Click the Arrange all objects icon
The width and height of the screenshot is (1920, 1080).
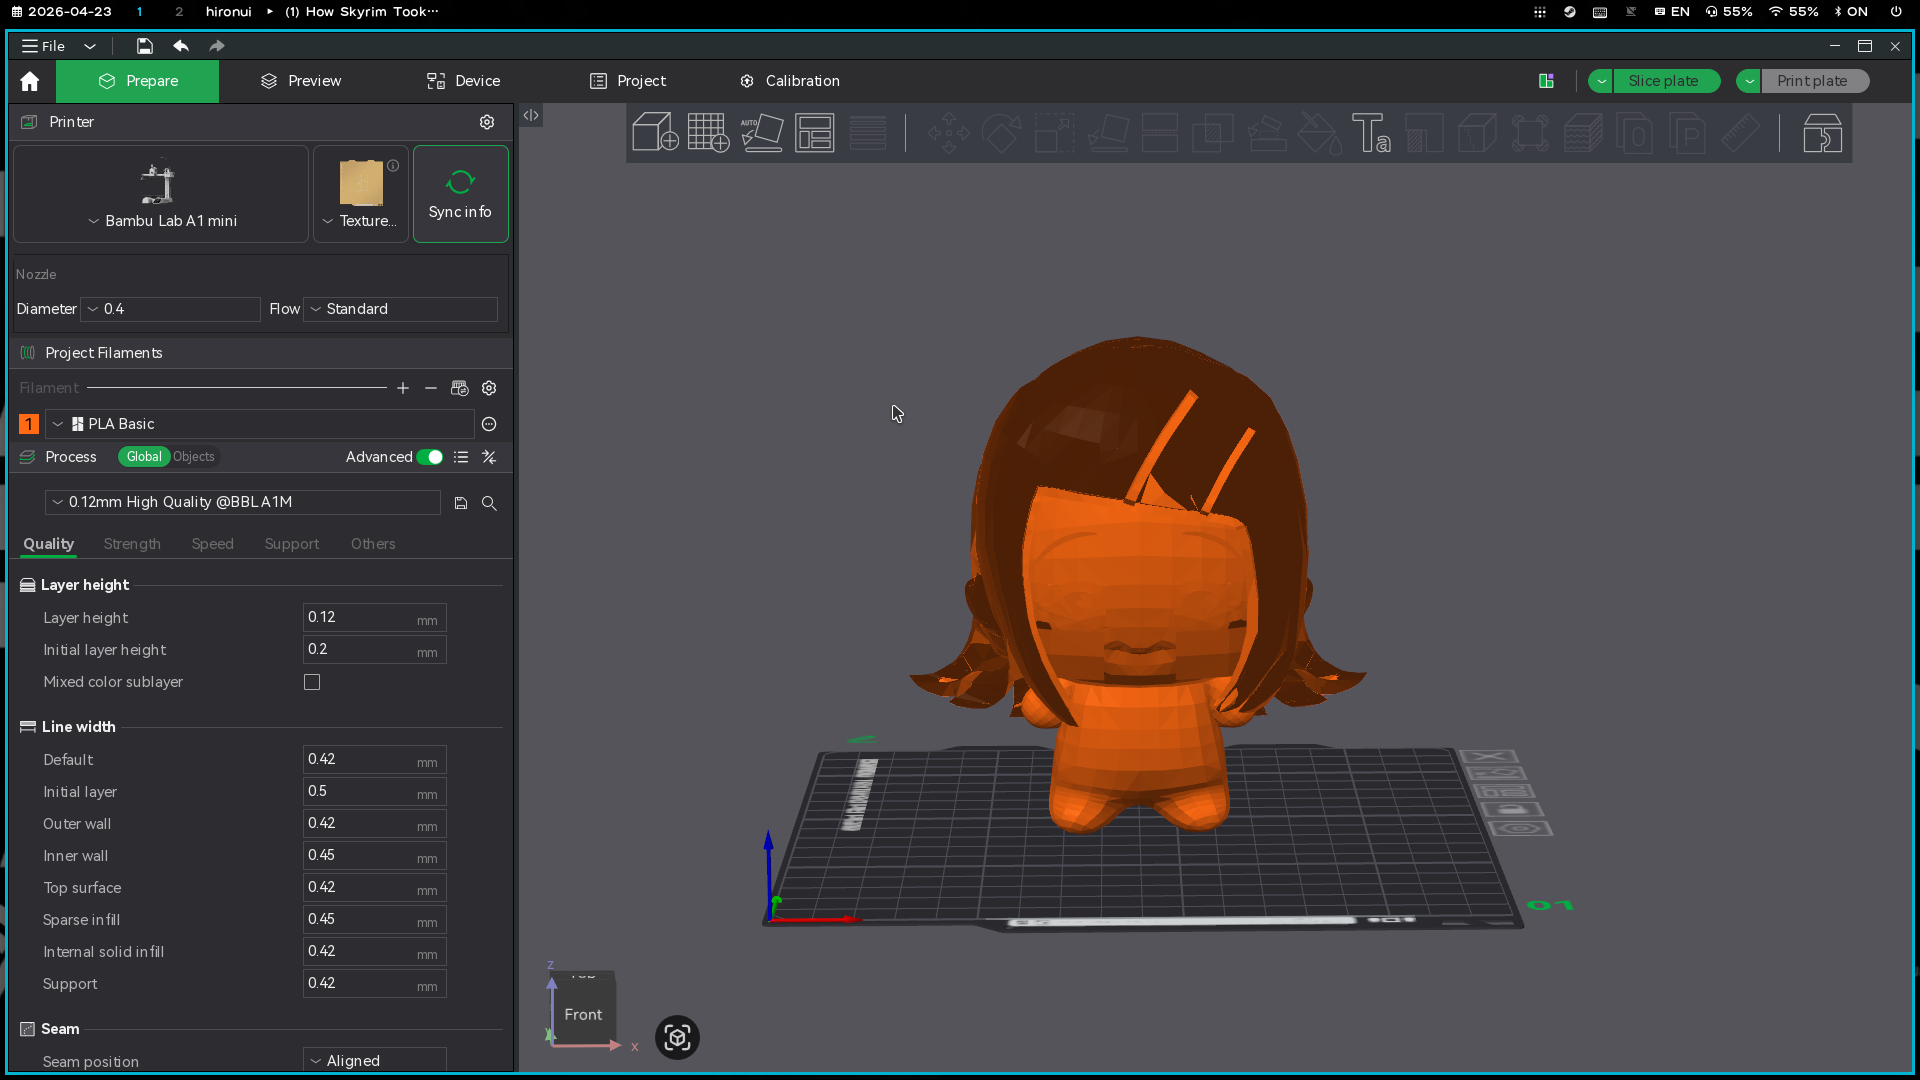point(814,132)
